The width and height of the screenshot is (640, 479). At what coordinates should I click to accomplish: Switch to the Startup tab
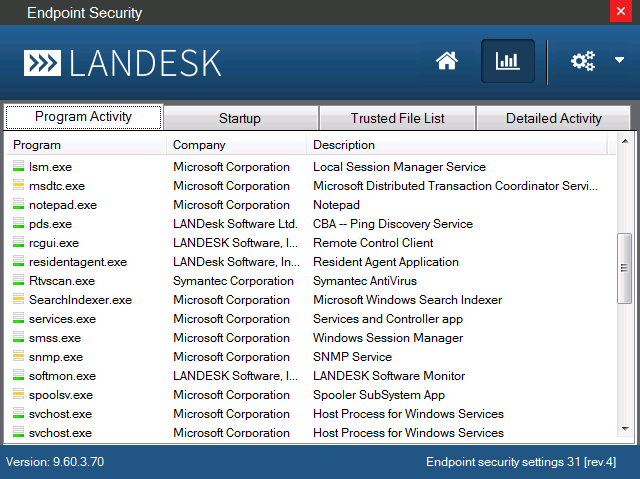pos(240,118)
